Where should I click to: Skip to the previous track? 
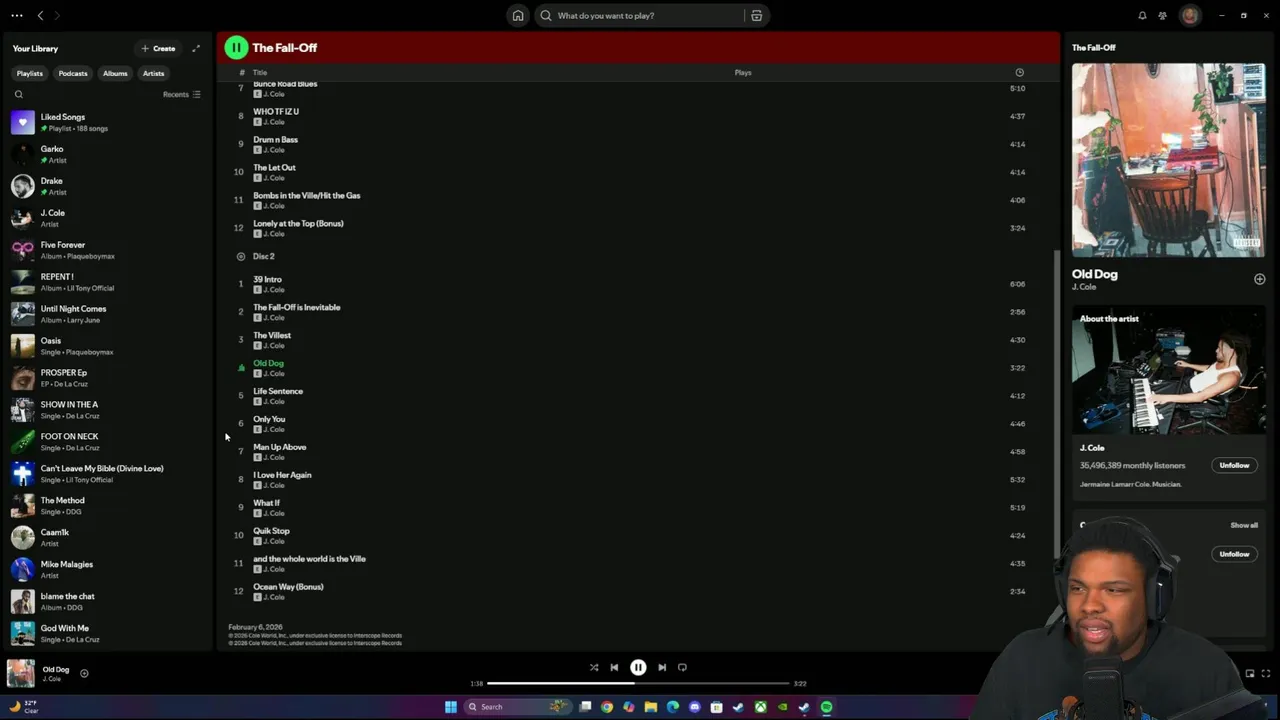pyautogui.click(x=614, y=667)
